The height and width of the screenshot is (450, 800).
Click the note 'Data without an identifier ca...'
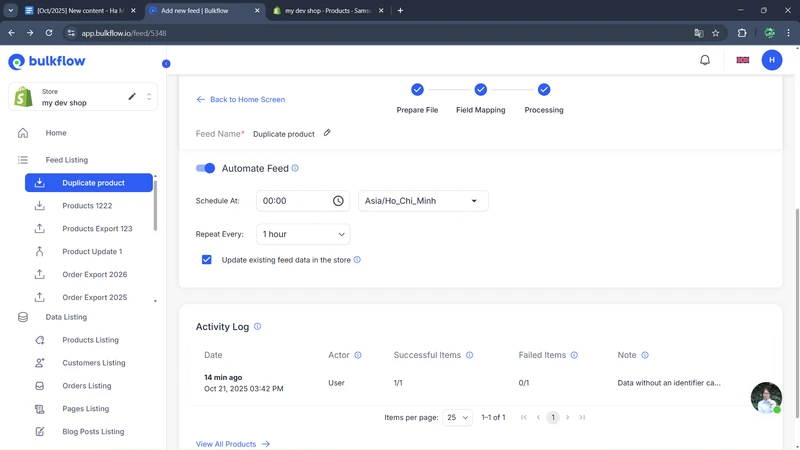[x=669, y=383]
